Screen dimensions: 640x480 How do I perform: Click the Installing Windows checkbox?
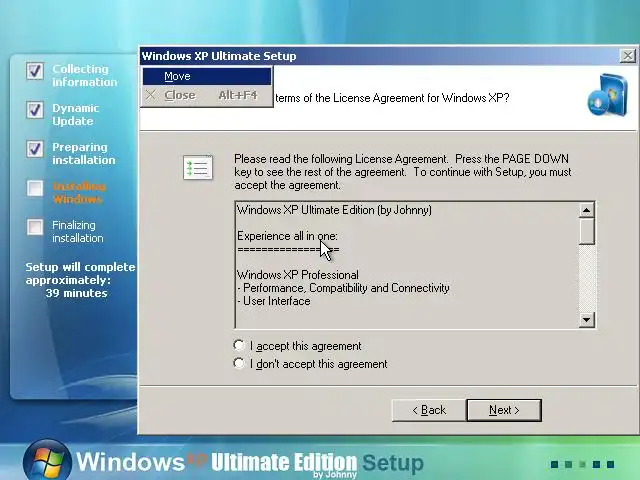pyautogui.click(x=35, y=188)
